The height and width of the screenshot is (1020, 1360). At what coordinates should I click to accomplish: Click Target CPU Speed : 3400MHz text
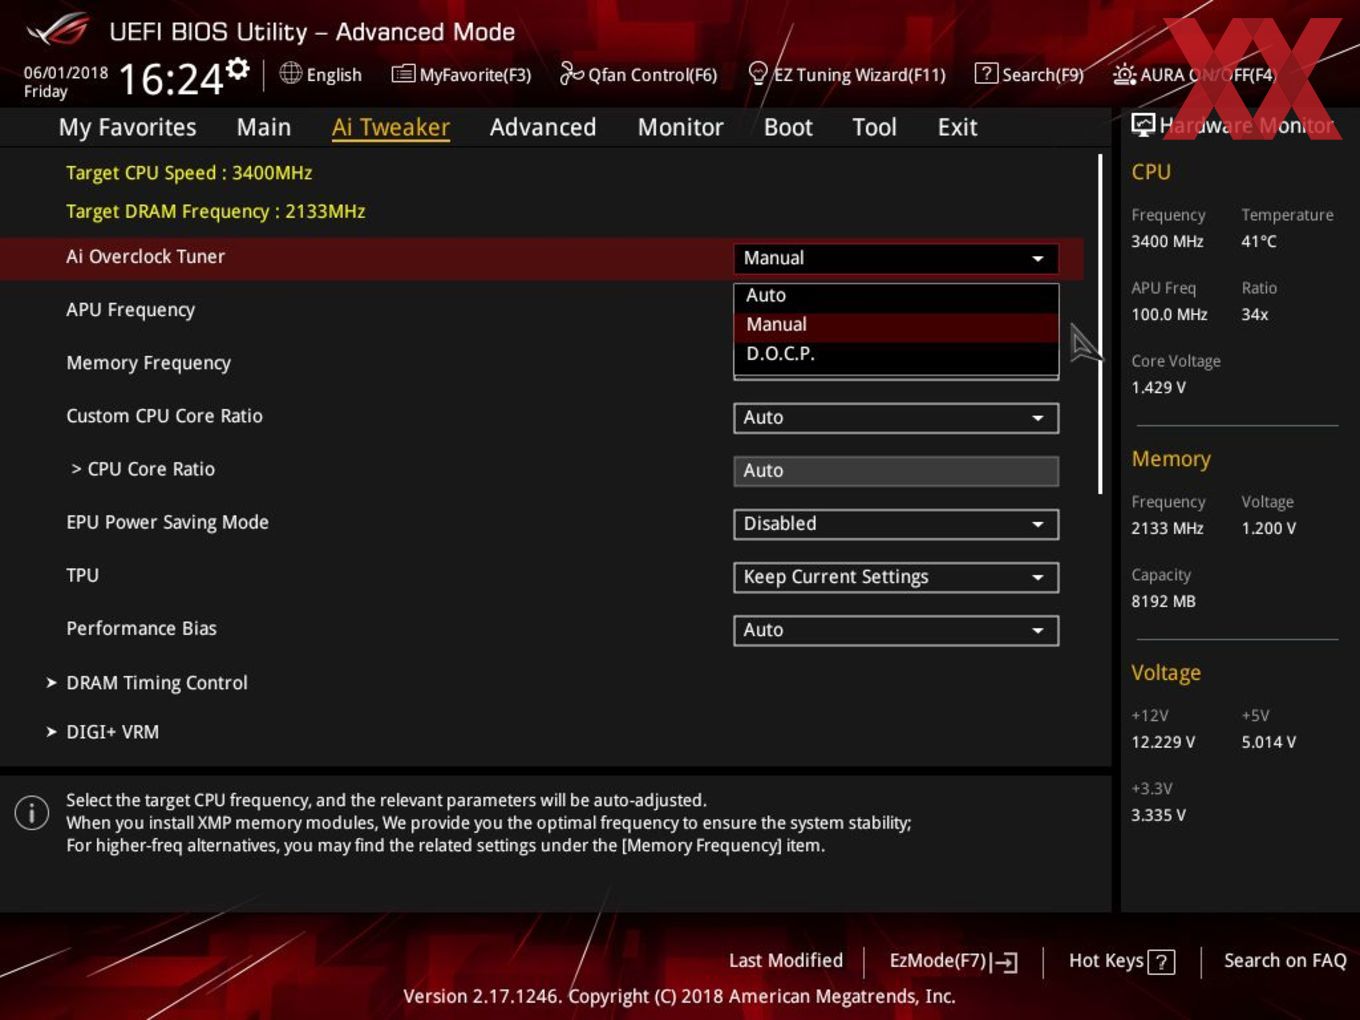189,173
